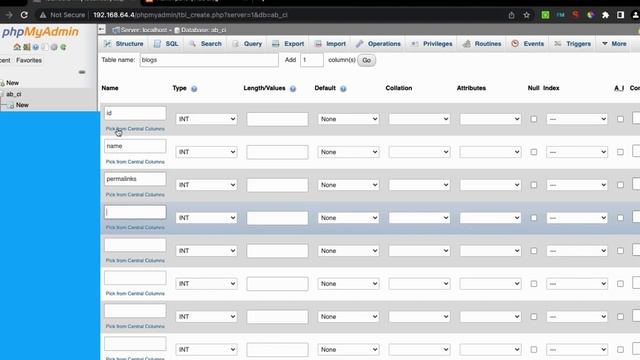The image size is (640, 360).
Task: Switch to the SQL tab
Action: [166, 44]
